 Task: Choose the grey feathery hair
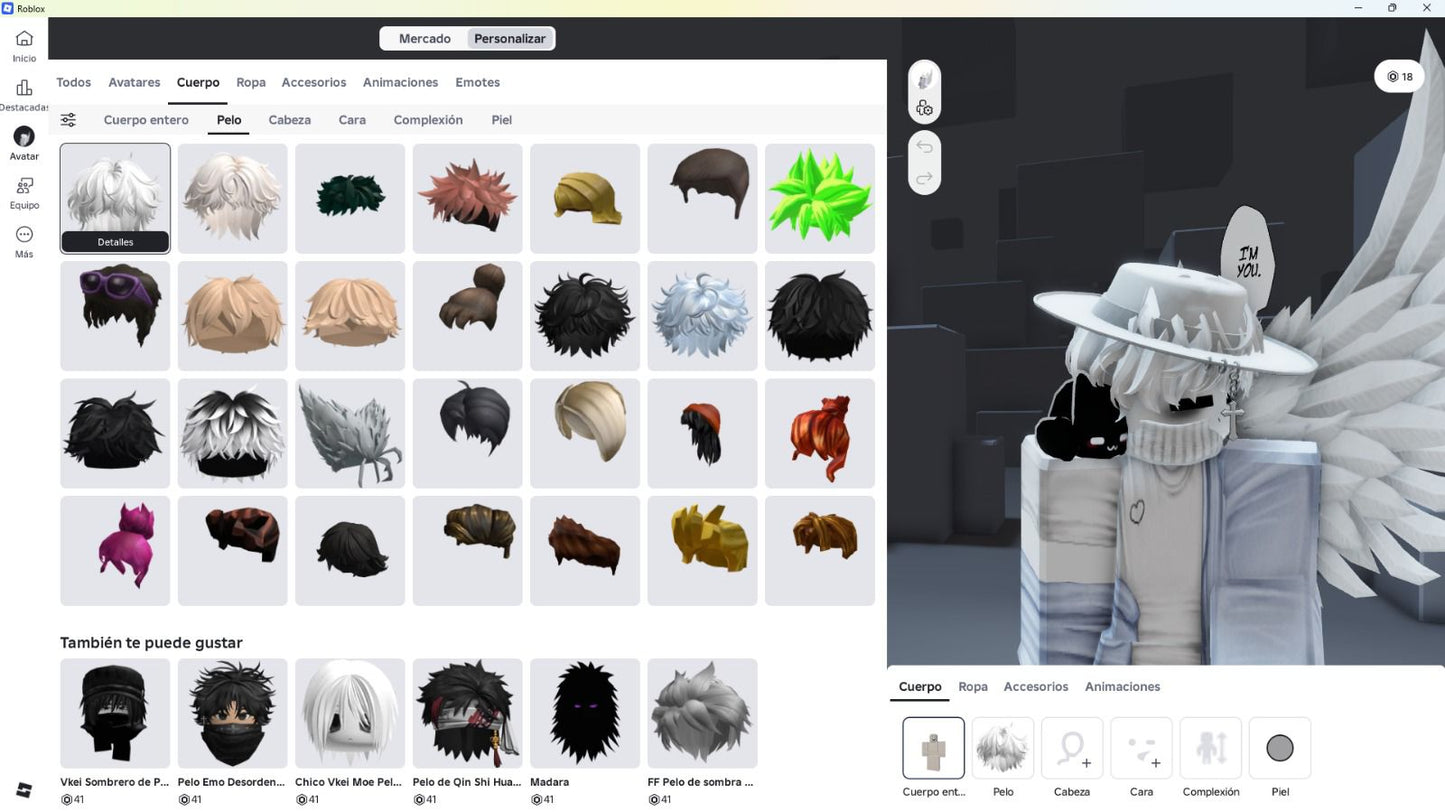(x=350, y=433)
